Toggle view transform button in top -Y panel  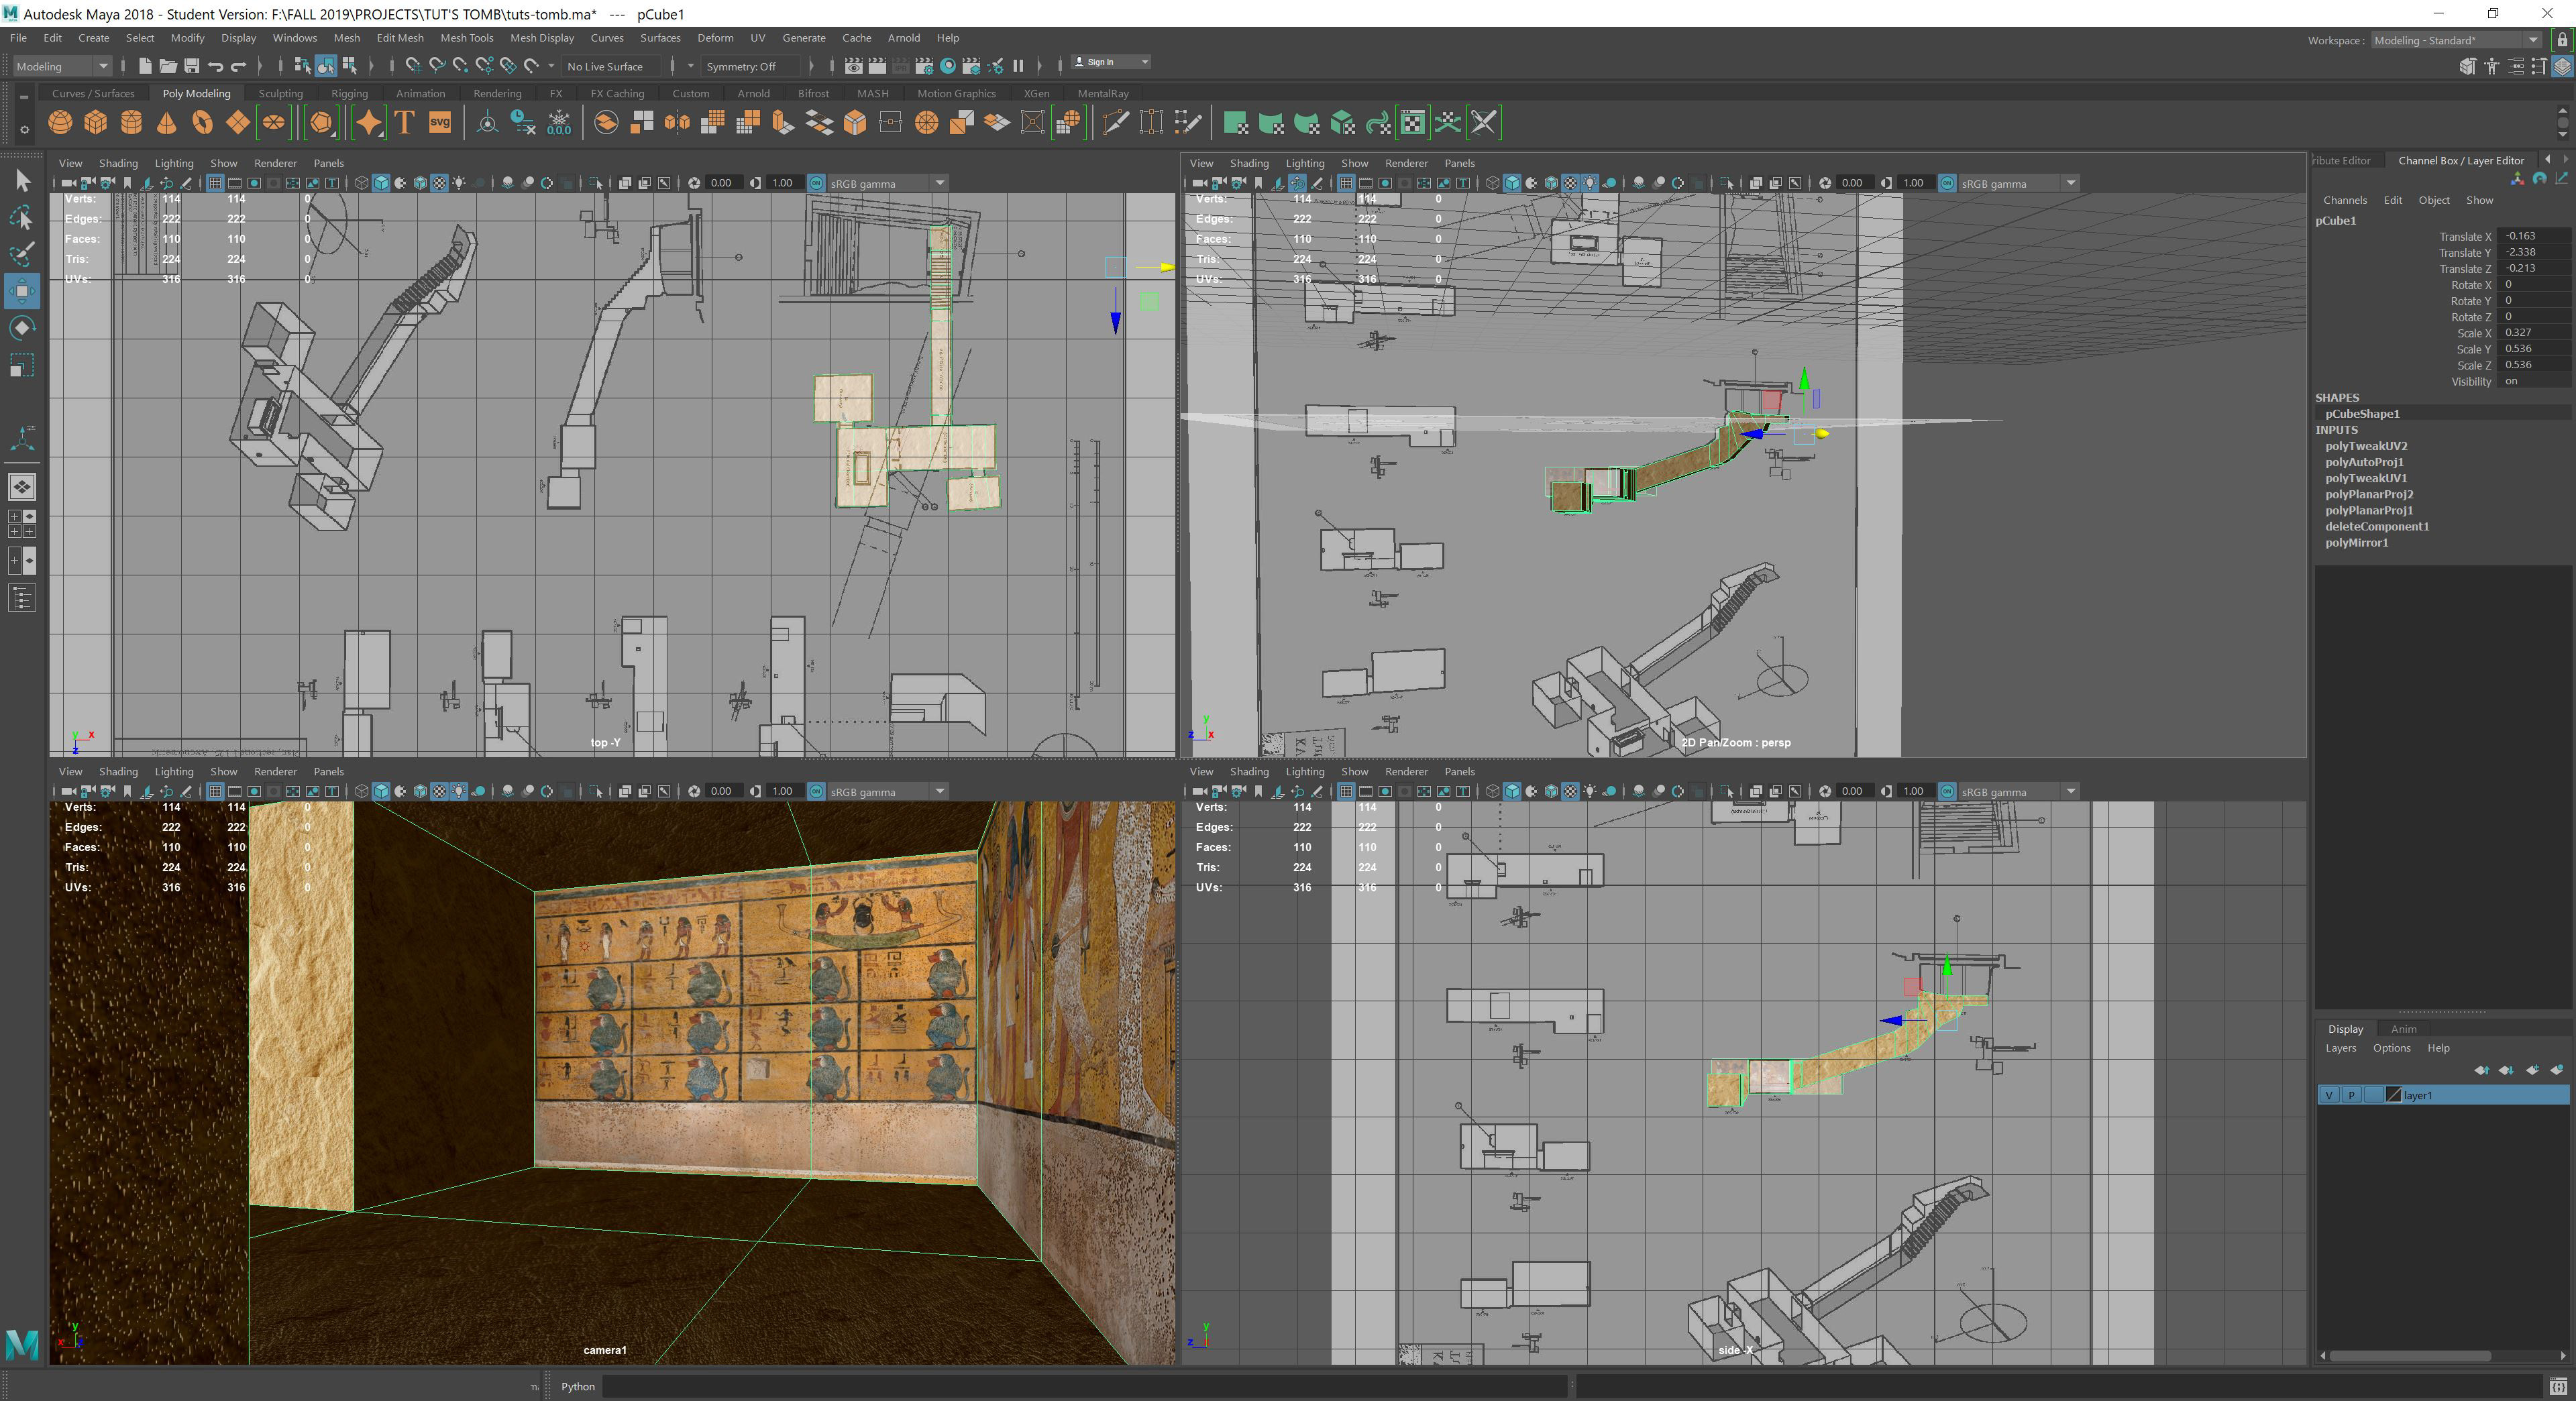tap(816, 183)
